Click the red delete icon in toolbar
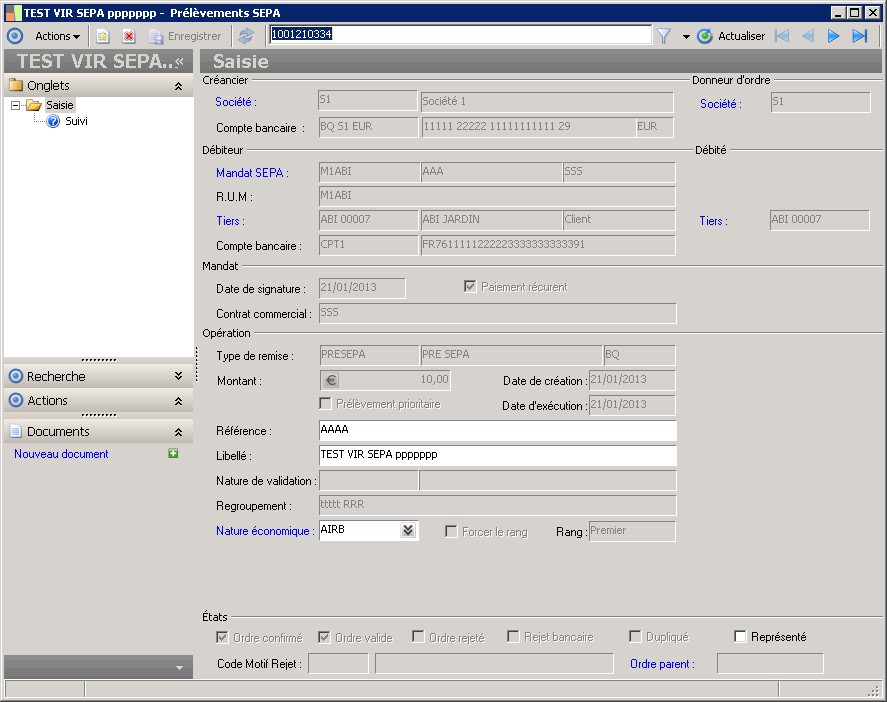 129,36
